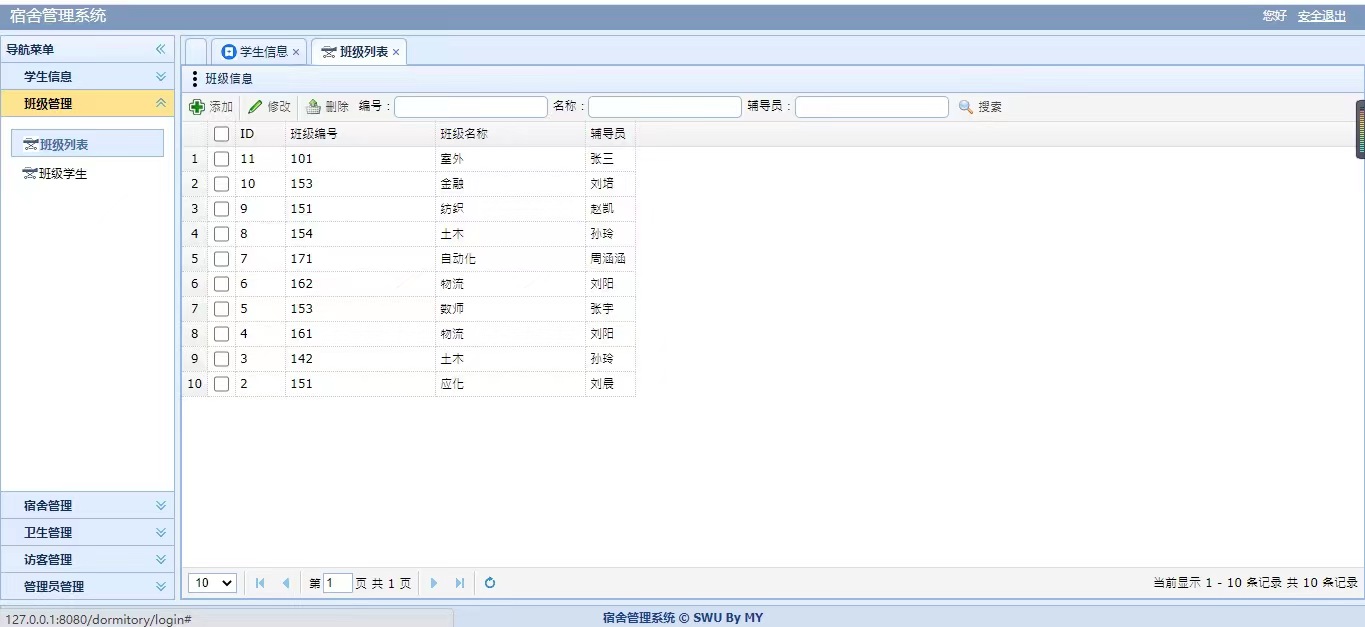
Task: Collapse the navigation menu with double-arrow icon
Action: coord(160,49)
